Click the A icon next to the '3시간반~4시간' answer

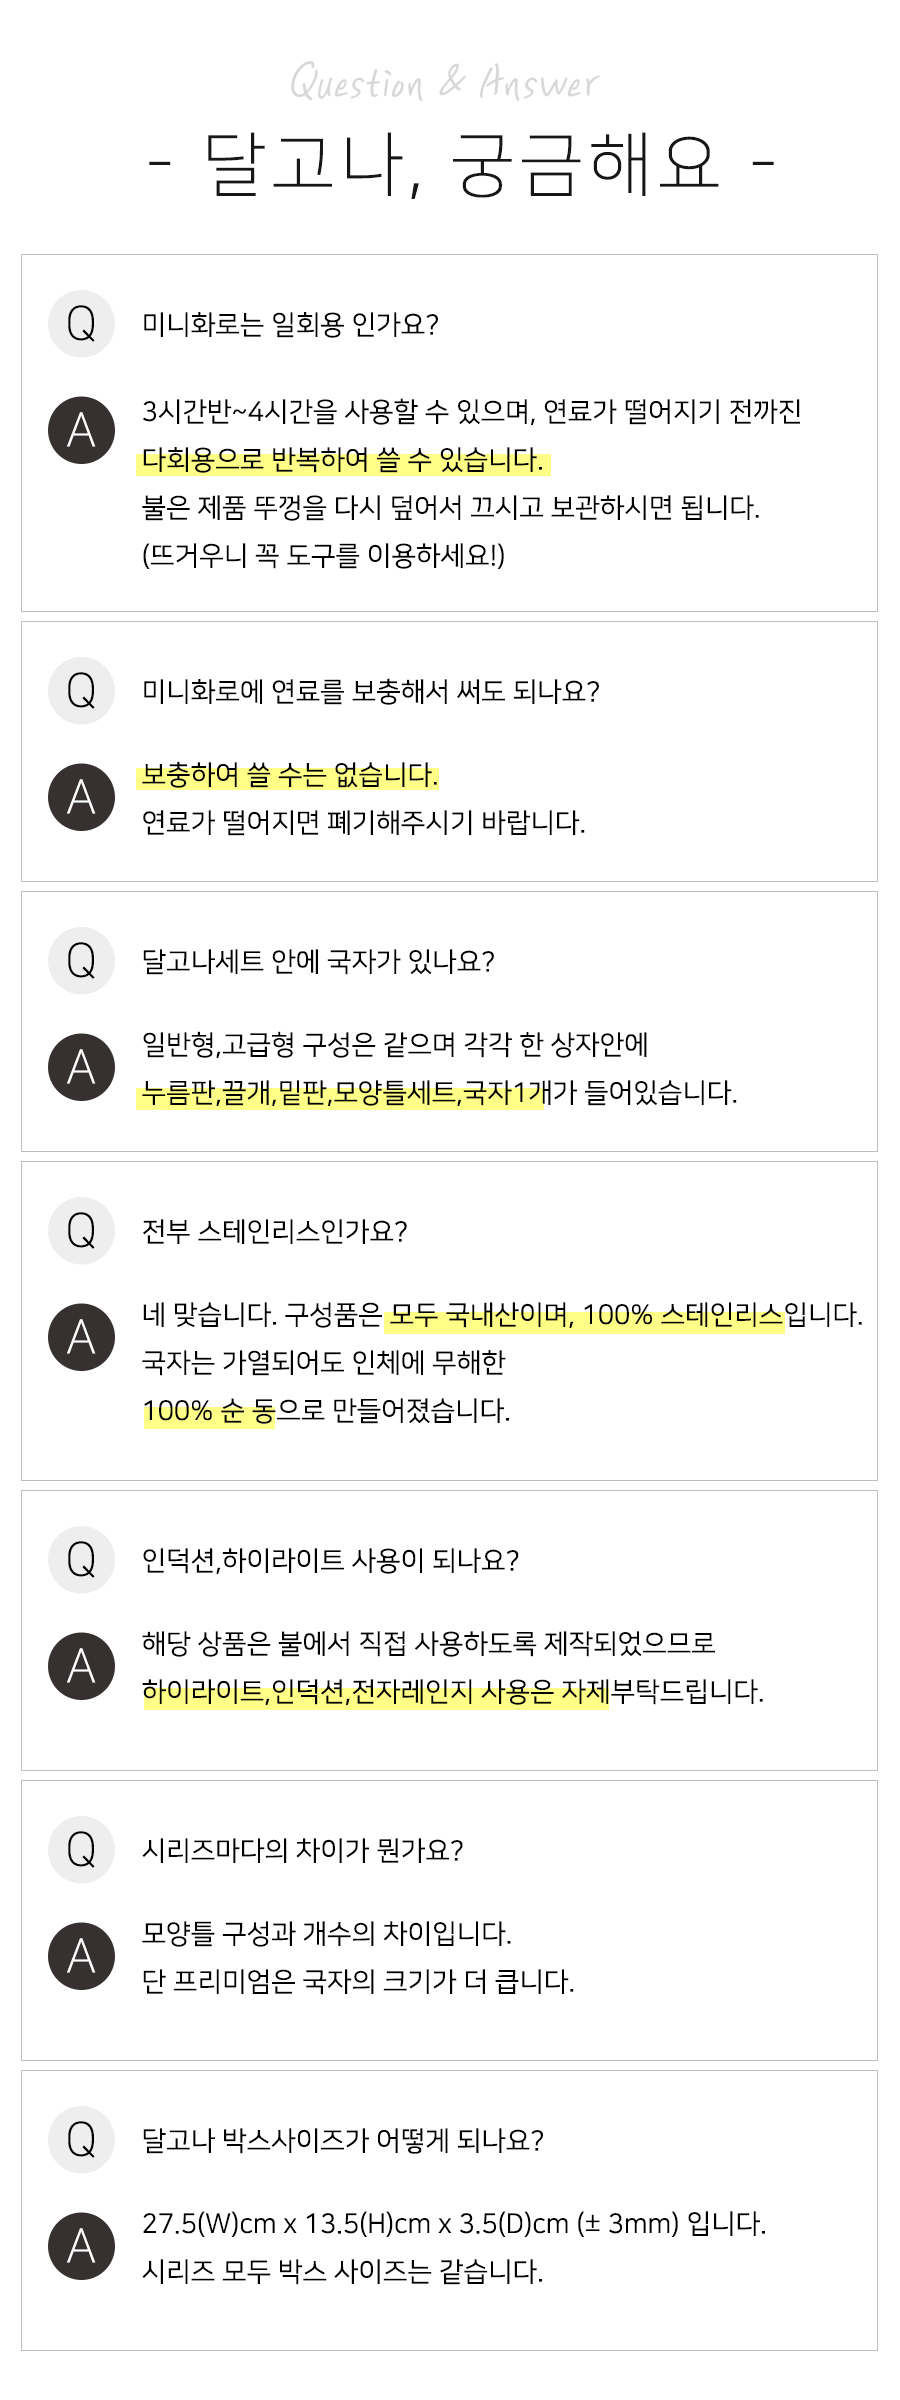point(81,431)
